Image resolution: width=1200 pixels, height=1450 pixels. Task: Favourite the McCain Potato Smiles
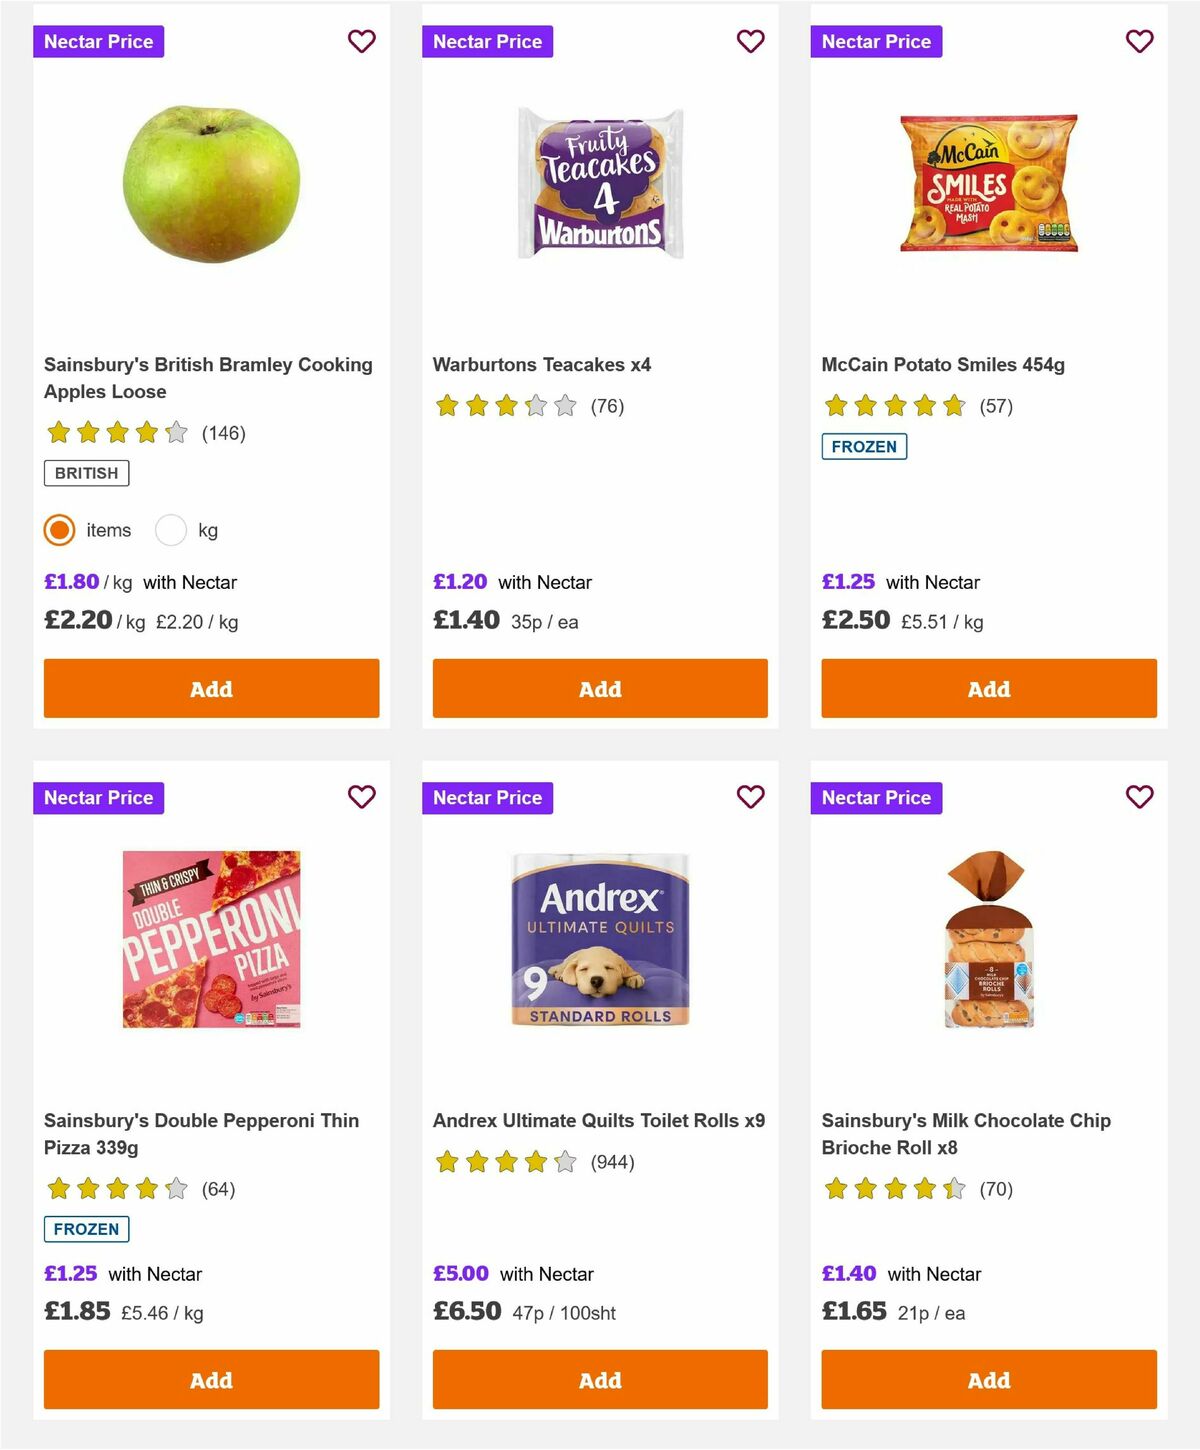pos(1139,41)
